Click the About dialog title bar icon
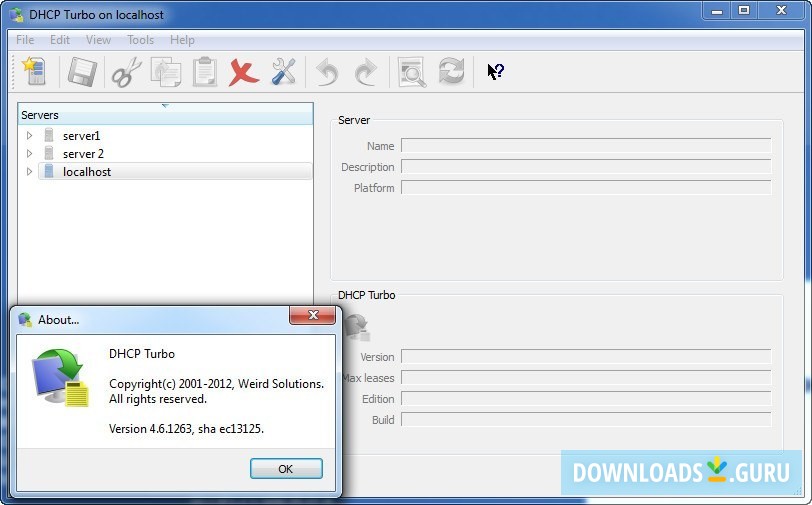 25,320
